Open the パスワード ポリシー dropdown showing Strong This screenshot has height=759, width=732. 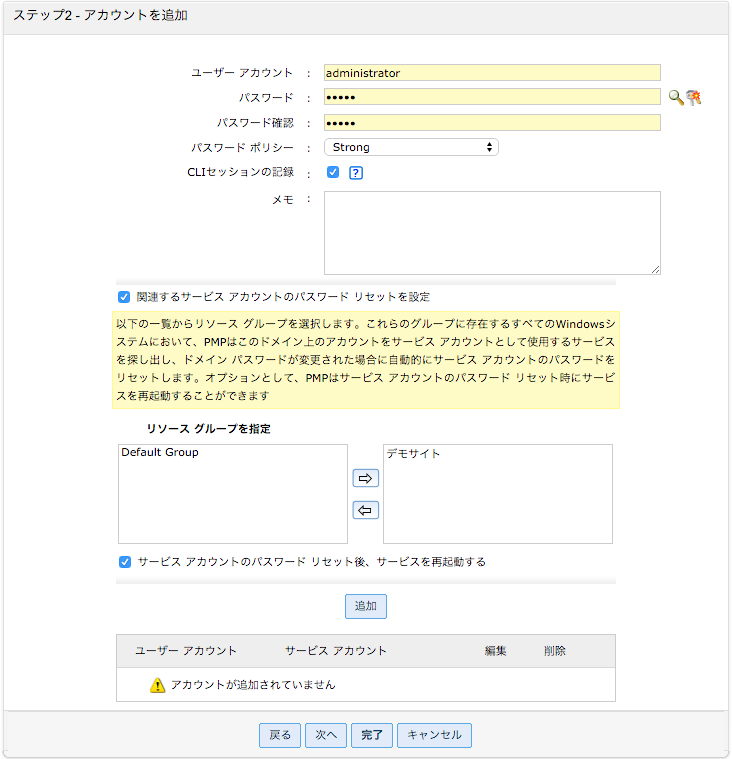411,147
